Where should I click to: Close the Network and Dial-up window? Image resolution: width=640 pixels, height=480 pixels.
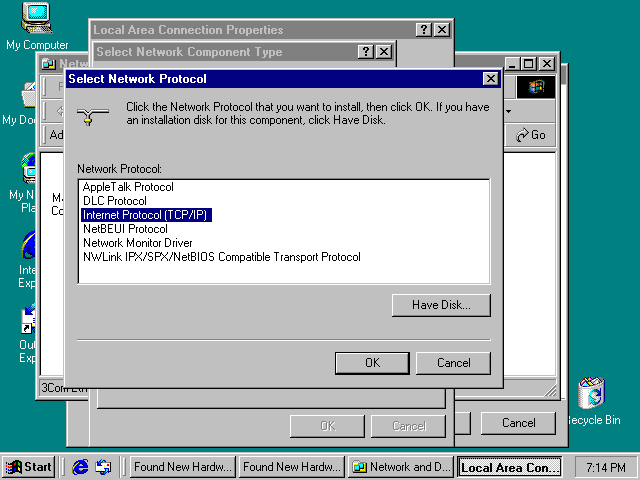tap(547, 64)
